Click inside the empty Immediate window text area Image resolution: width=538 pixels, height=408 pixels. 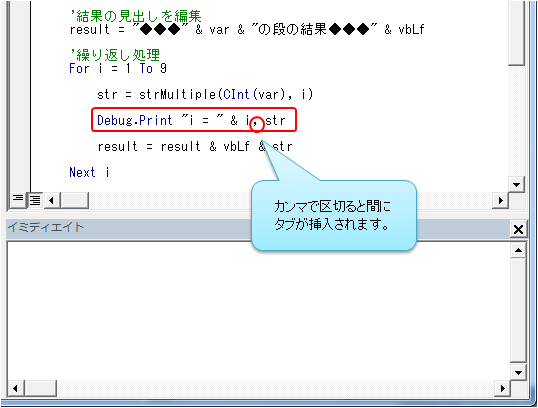(258, 311)
